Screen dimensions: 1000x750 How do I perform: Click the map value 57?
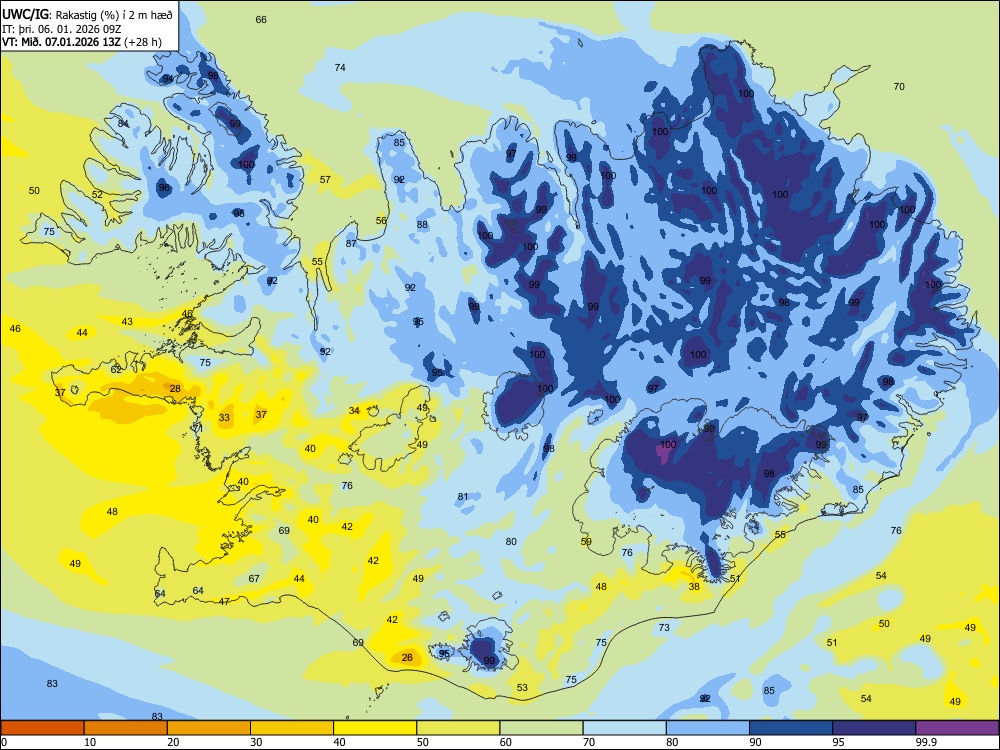[325, 179]
